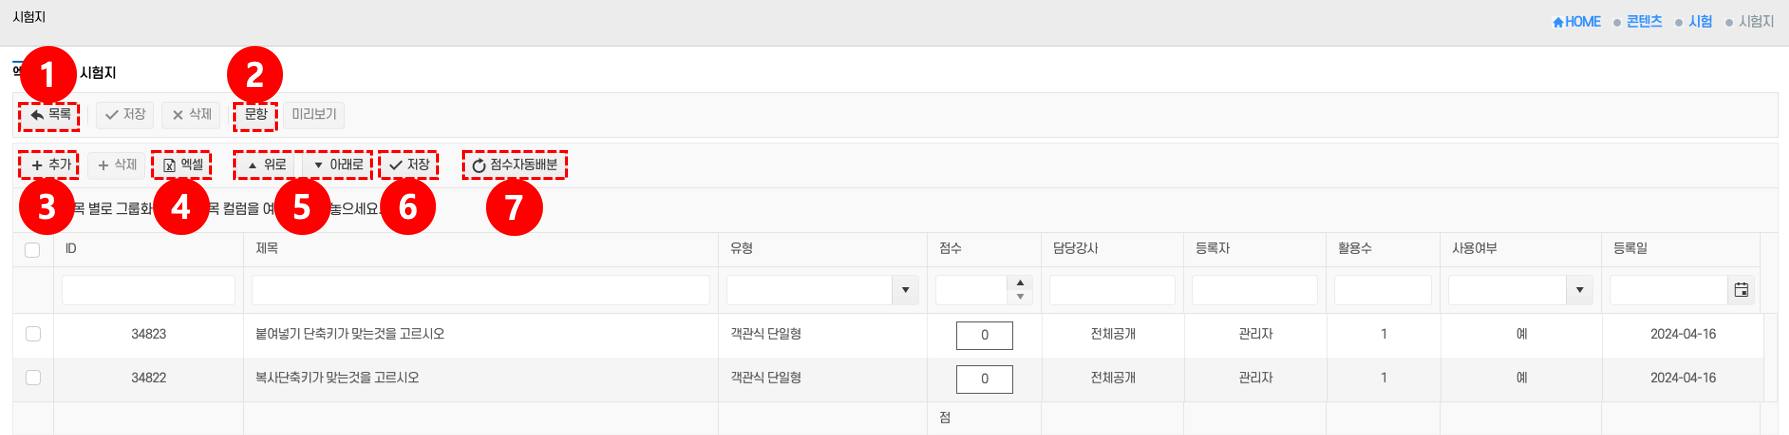Click the HOME icon link

tap(1576, 22)
